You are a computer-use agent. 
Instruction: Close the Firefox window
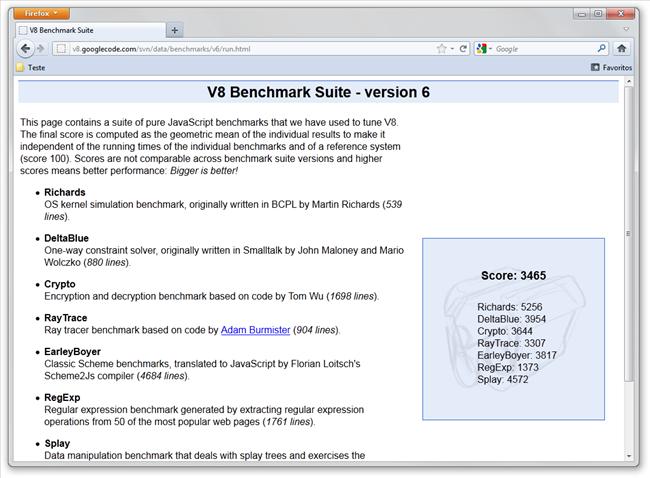coord(621,14)
